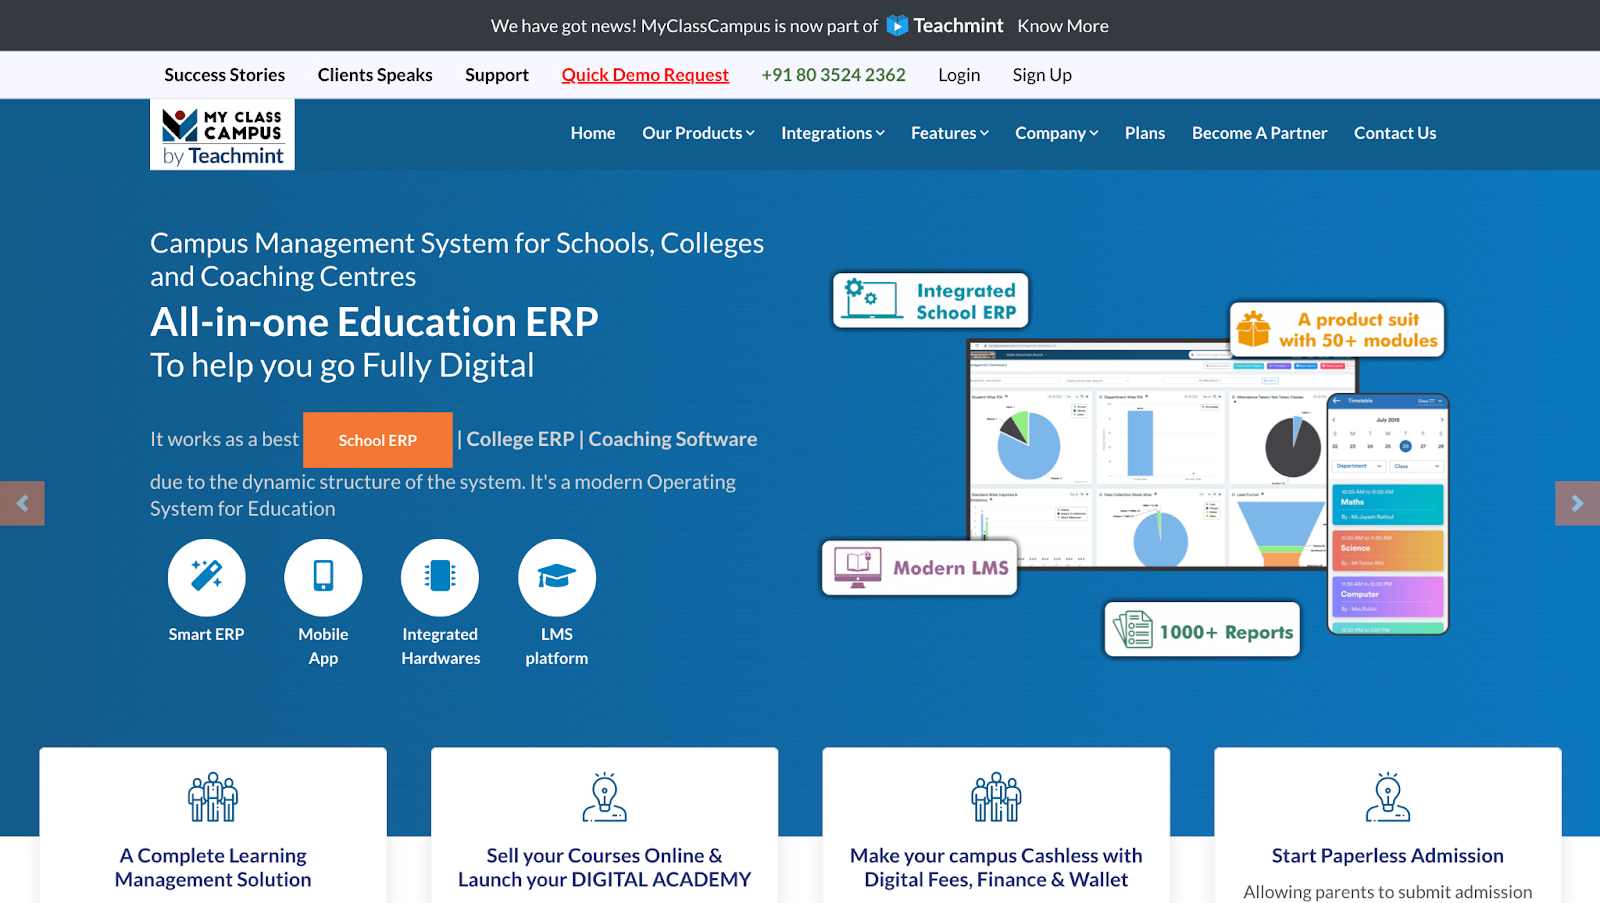Open Clients Speaks link
Image resolution: width=1600 pixels, height=903 pixels.
(x=375, y=75)
